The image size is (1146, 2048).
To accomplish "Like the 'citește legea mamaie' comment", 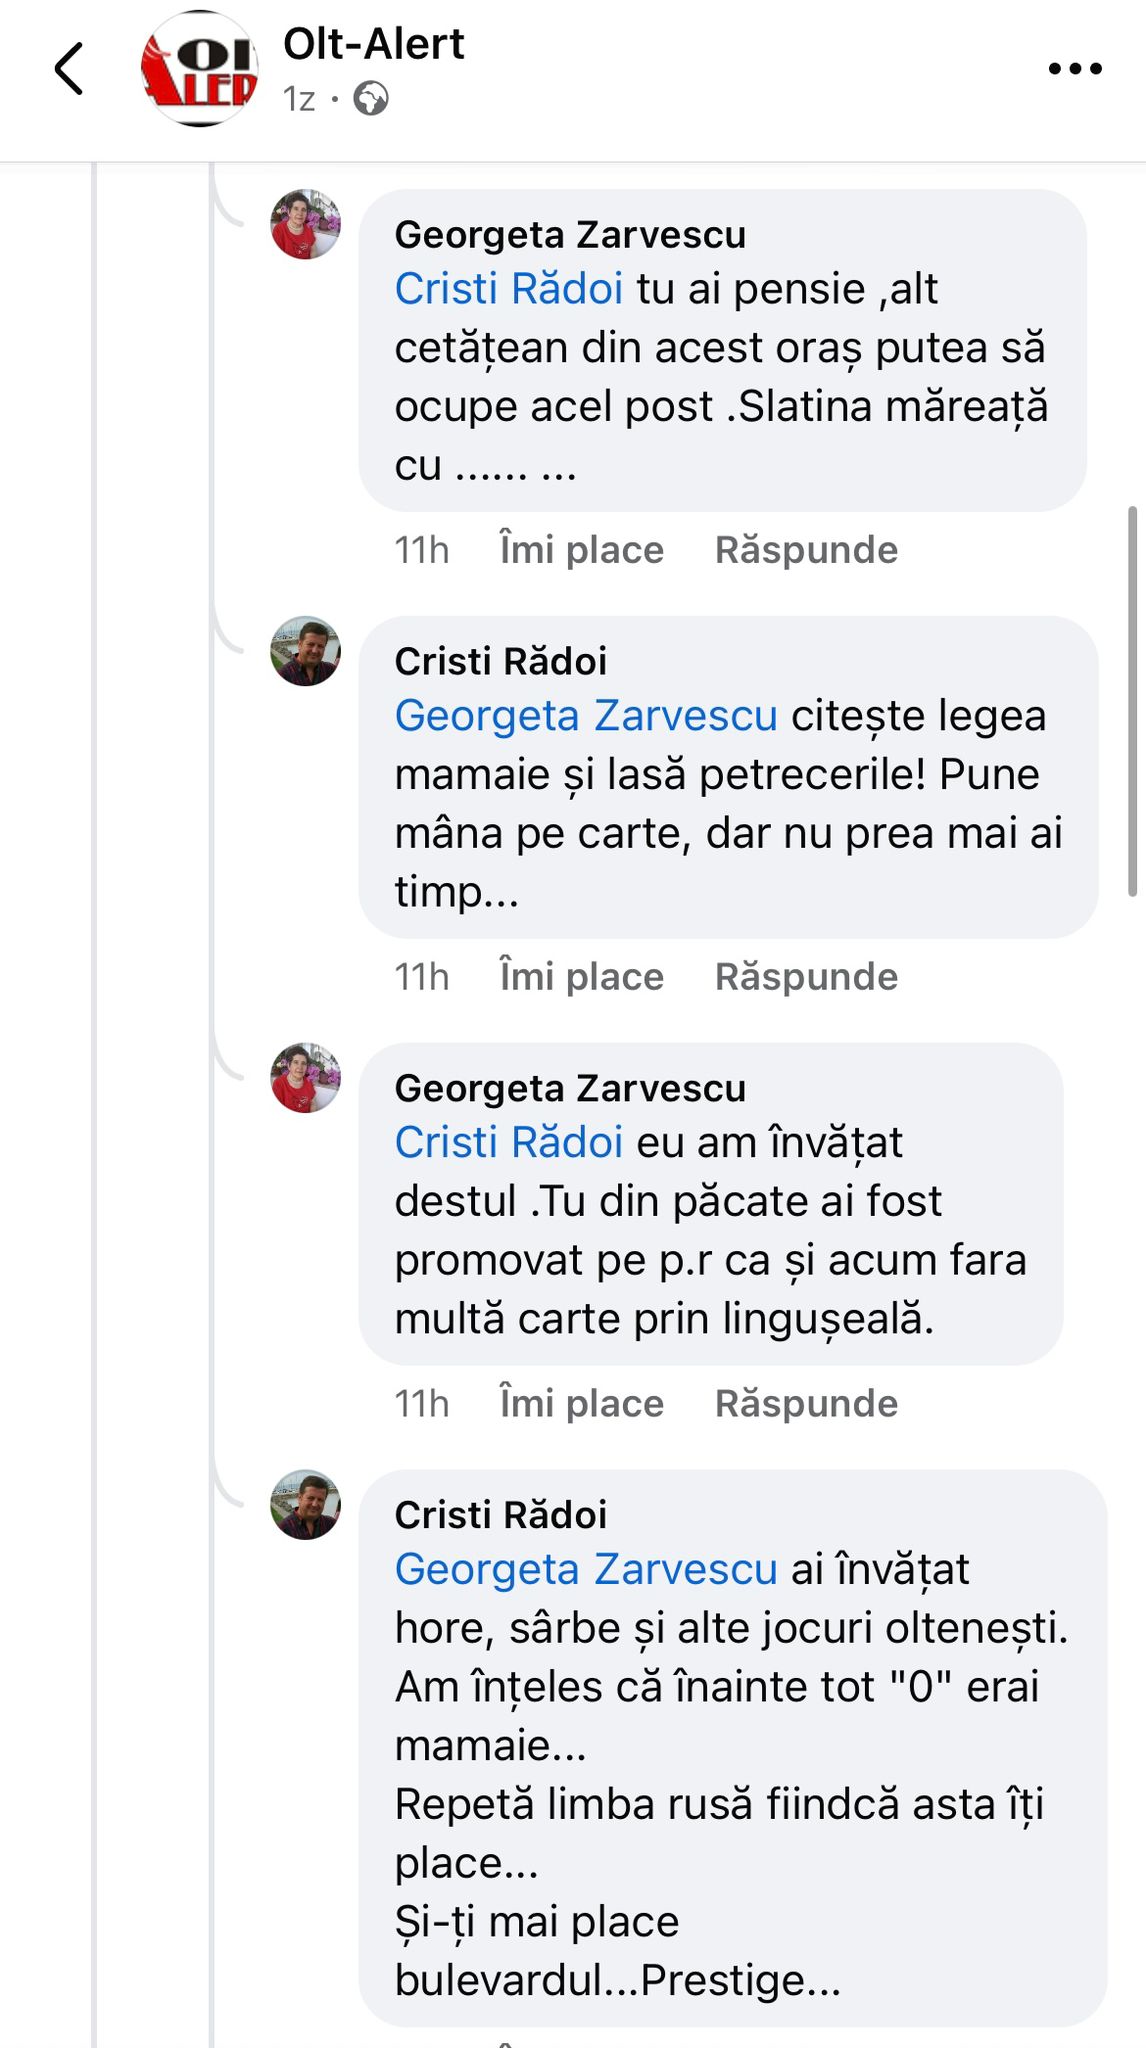I will (581, 977).
